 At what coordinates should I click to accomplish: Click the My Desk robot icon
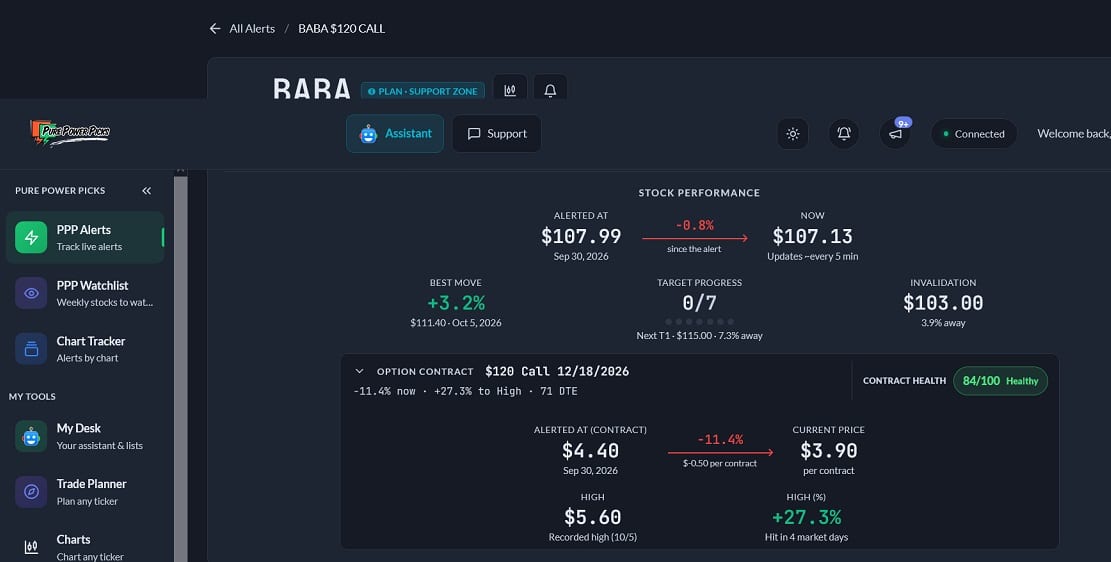tap(31, 436)
